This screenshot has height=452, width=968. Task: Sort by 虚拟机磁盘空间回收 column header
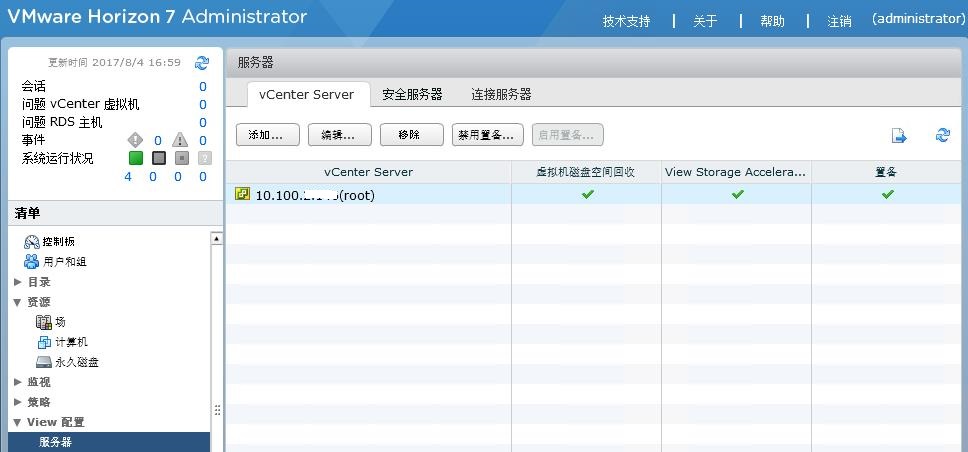point(586,172)
